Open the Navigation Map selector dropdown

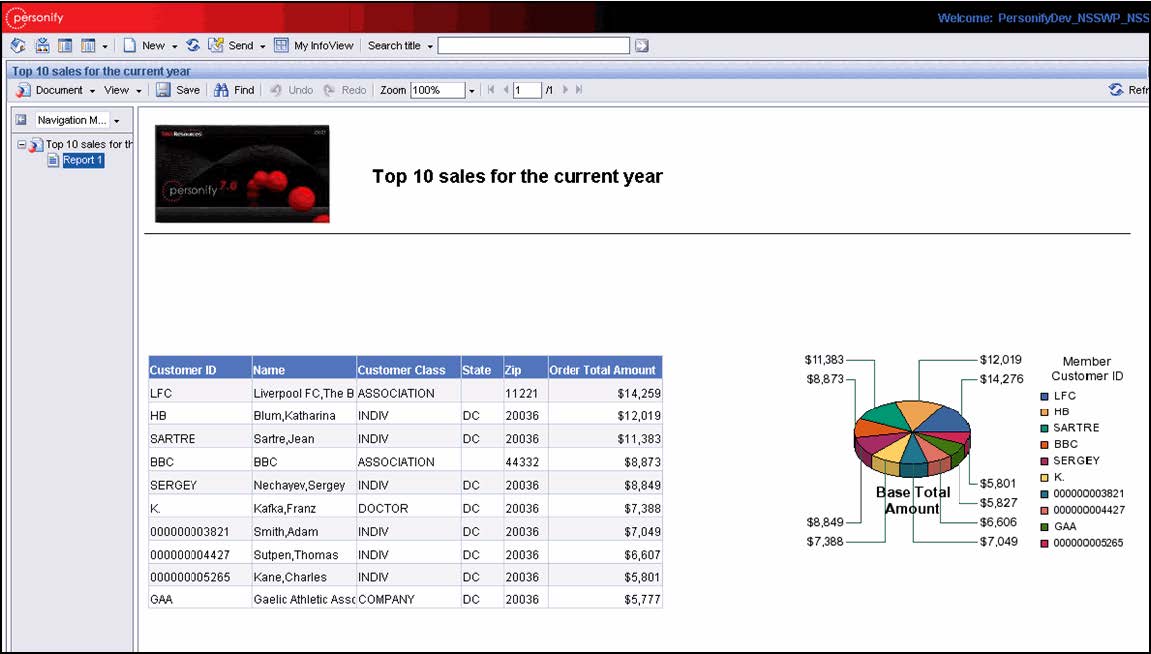pos(116,121)
